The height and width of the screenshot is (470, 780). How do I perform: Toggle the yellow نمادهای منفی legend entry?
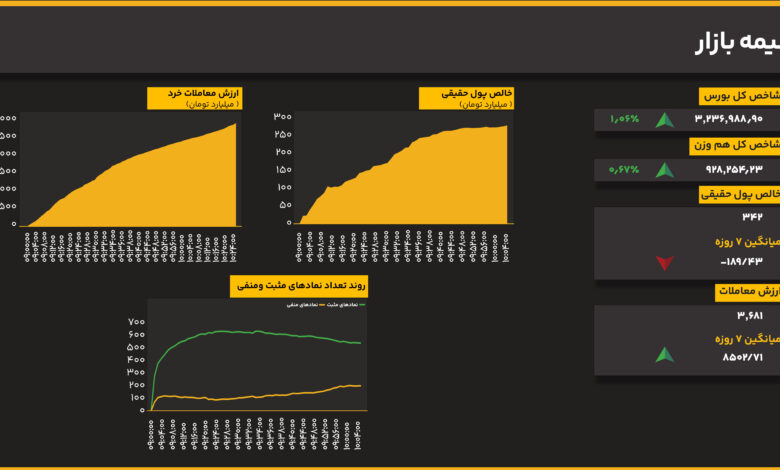(x=303, y=304)
